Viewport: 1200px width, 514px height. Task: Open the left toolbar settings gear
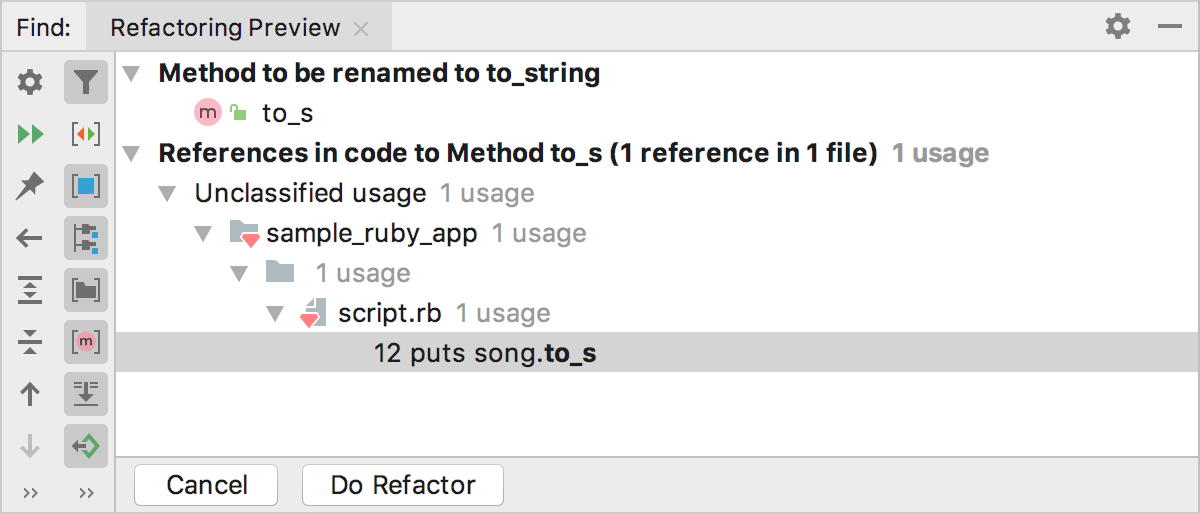(31, 82)
